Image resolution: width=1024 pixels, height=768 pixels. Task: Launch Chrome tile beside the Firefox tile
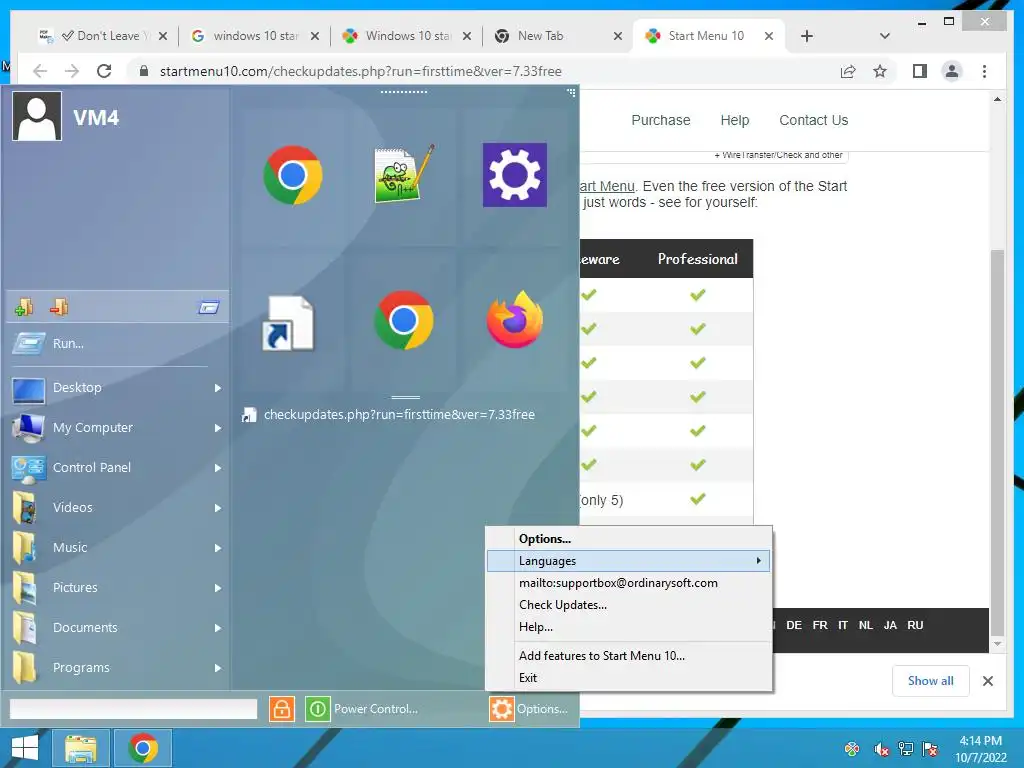(x=404, y=320)
